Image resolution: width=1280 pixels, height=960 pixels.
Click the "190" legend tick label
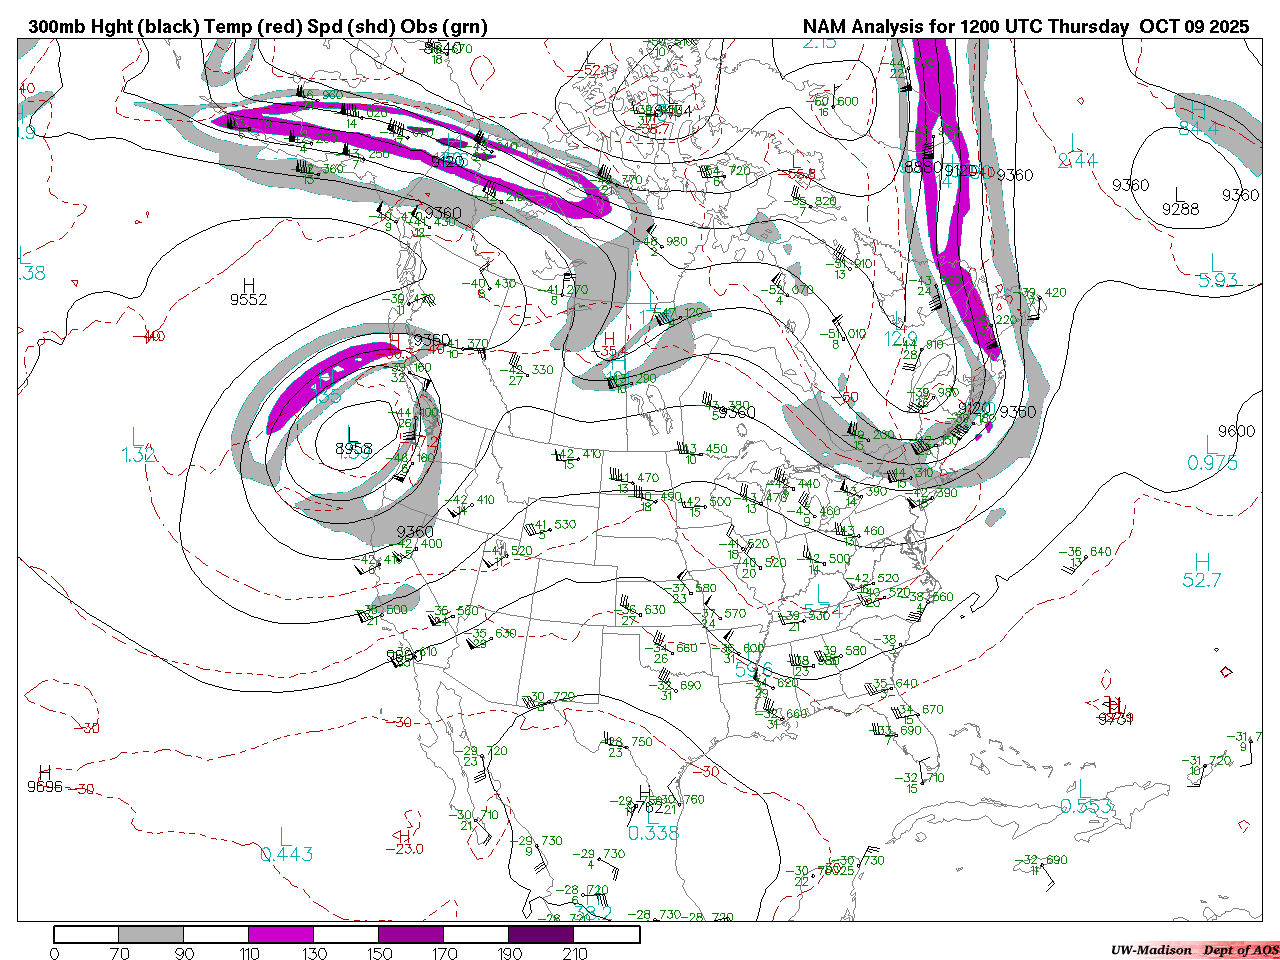coord(510,953)
